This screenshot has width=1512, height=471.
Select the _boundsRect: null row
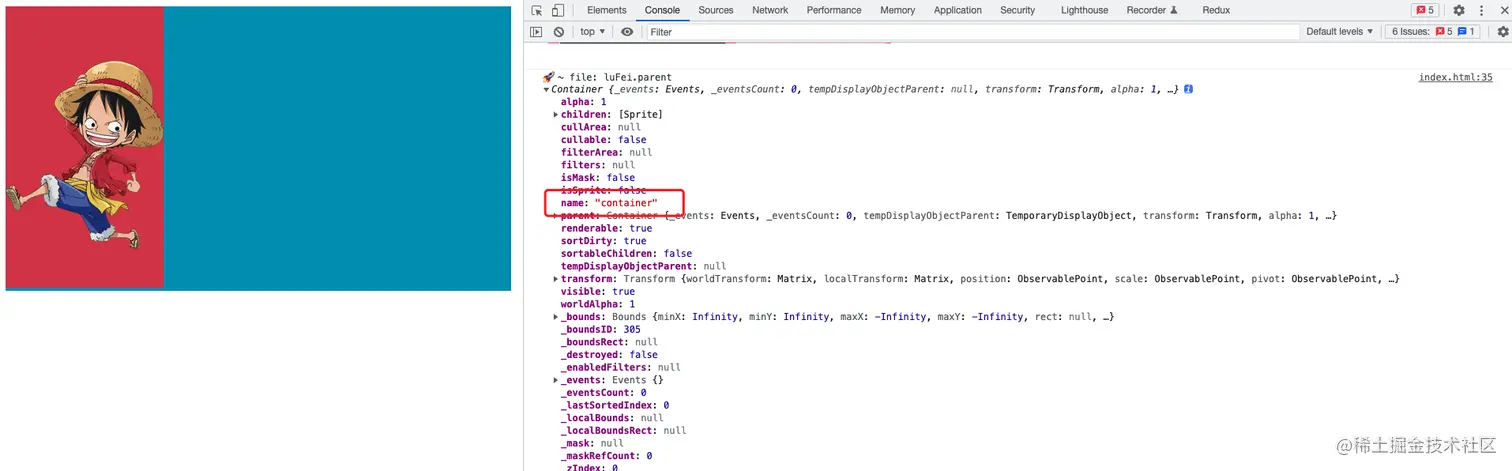tap(610, 342)
